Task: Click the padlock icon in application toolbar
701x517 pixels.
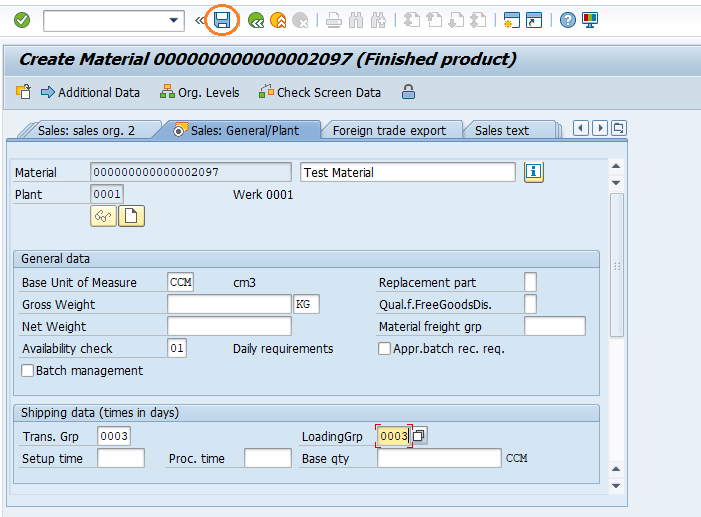Action: (x=408, y=92)
